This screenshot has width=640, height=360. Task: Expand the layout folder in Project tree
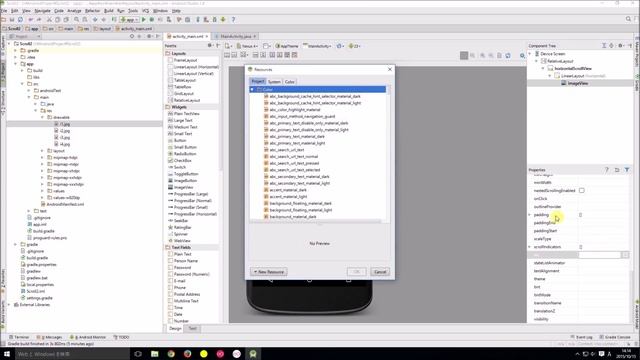coord(42,151)
